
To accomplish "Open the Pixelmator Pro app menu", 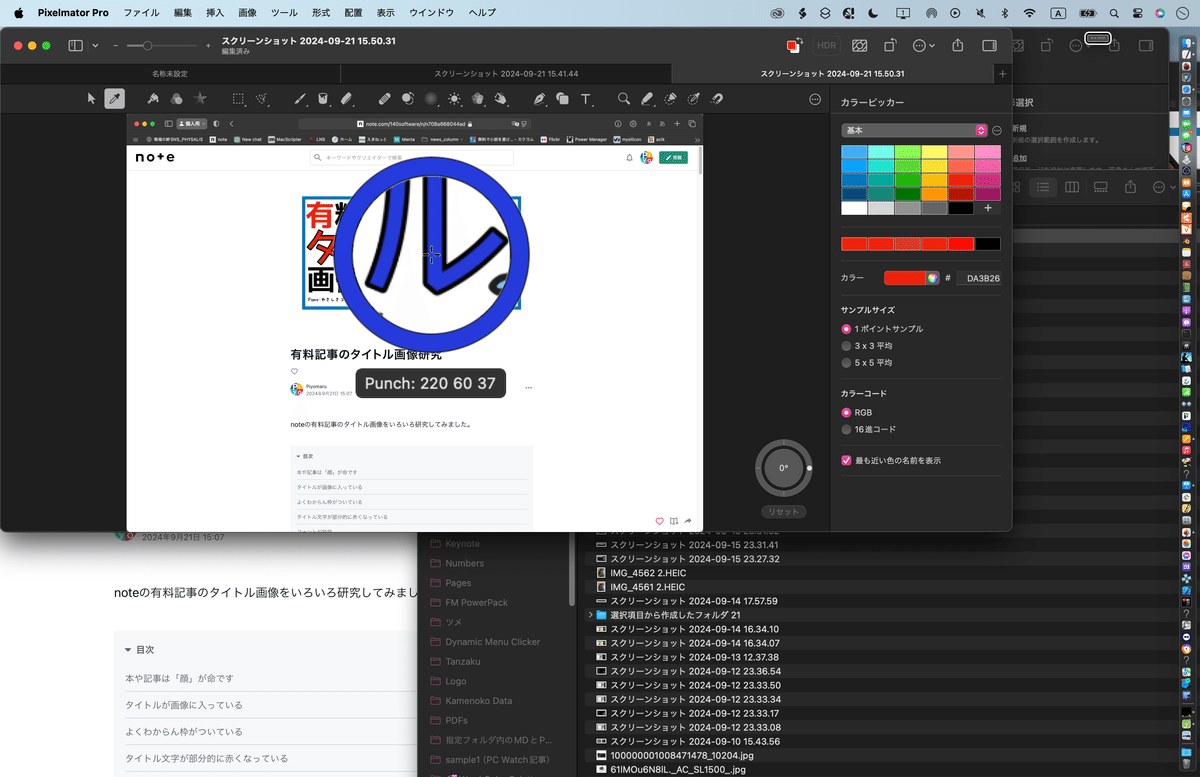I will (x=73, y=12).
